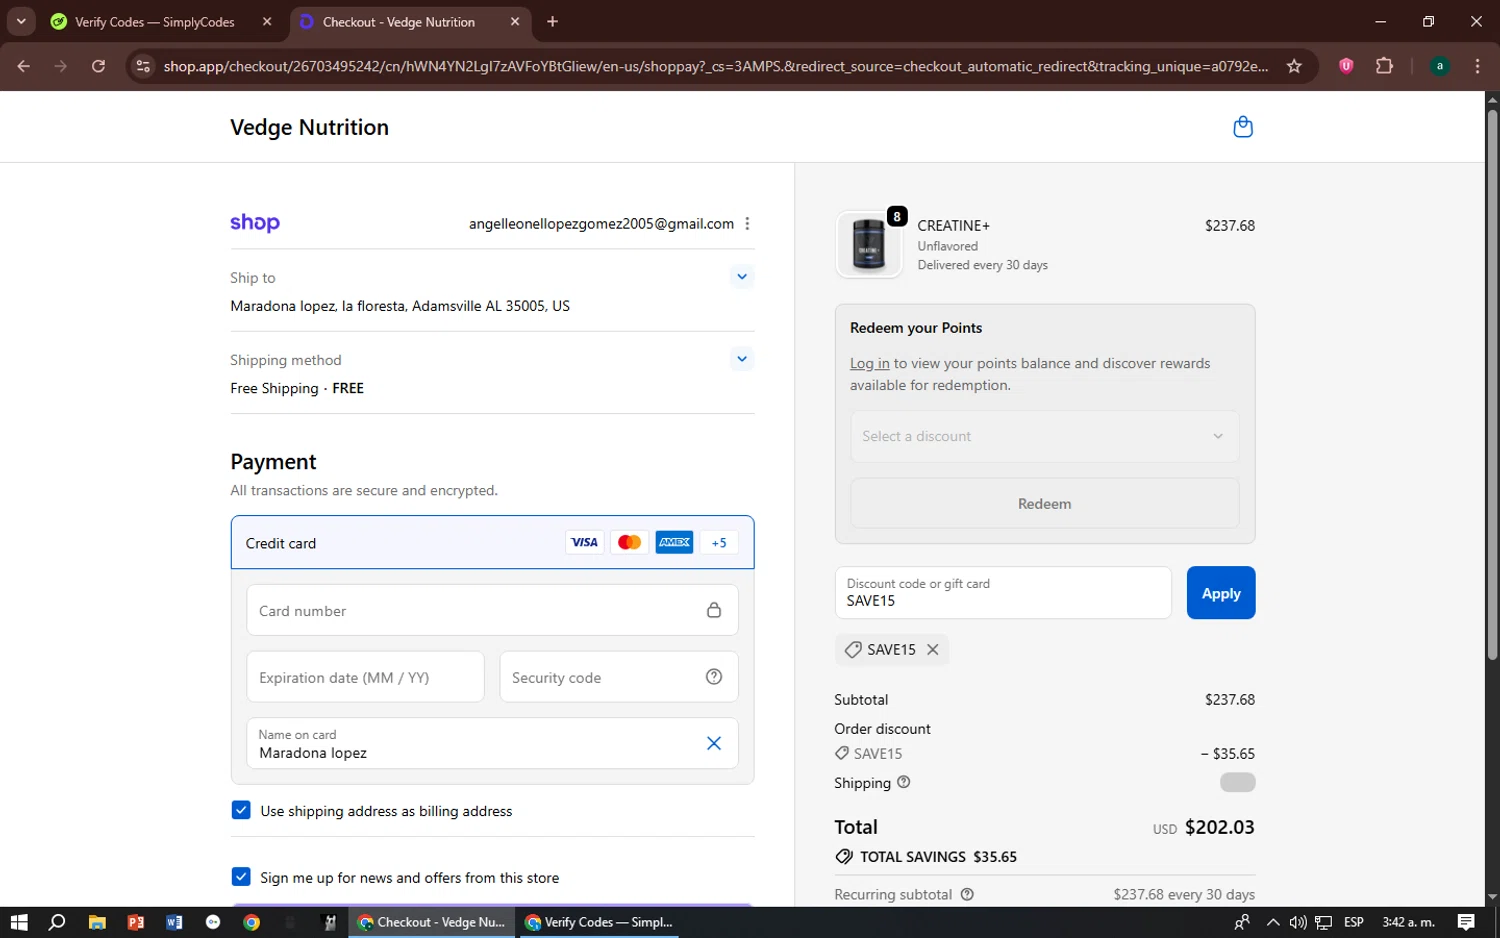The height and width of the screenshot is (938, 1500).
Task: Show the +5 additional card brands
Action: [x=719, y=543]
